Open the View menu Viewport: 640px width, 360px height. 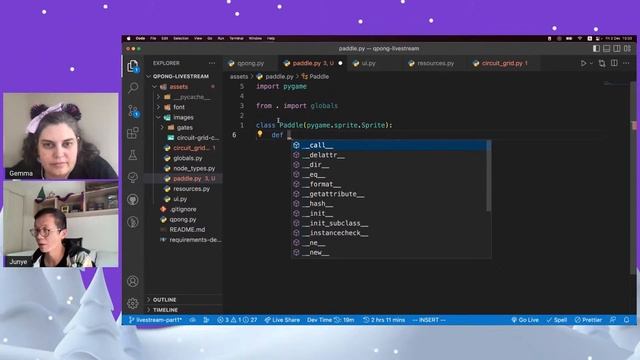(198, 38)
